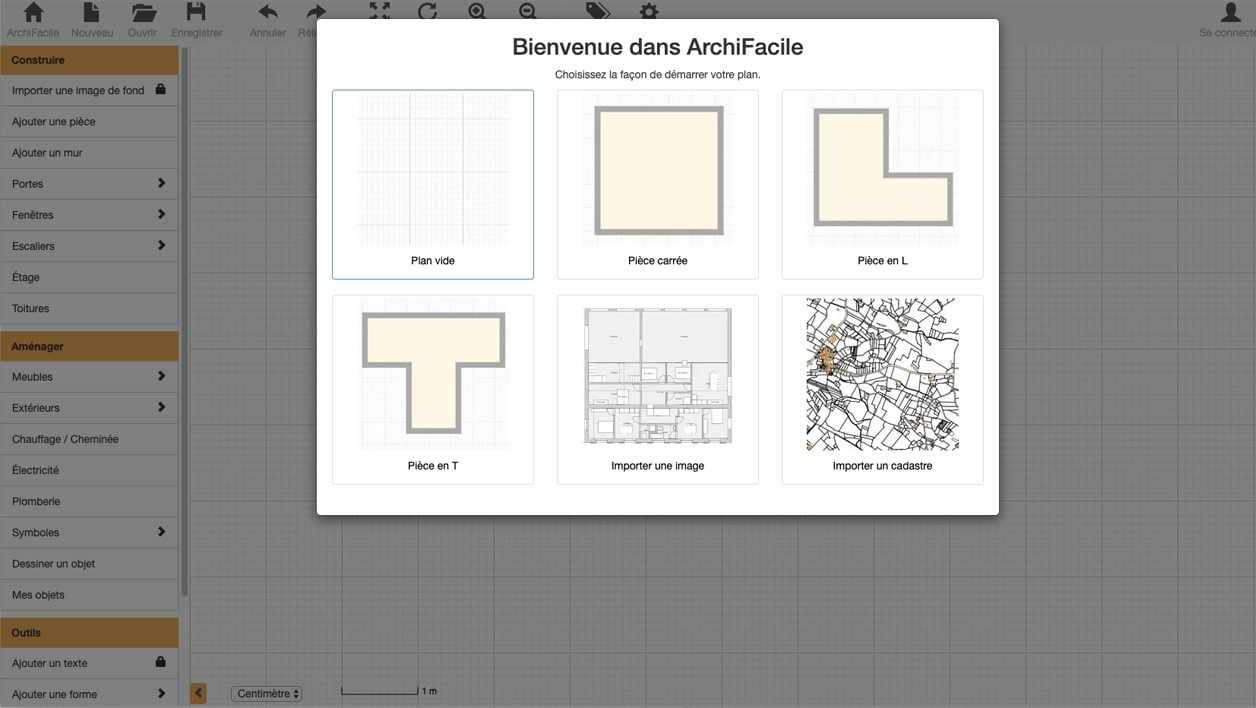Select Ajouter une pièce in sidebar
The image size is (1256, 708).
click(89, 121)
